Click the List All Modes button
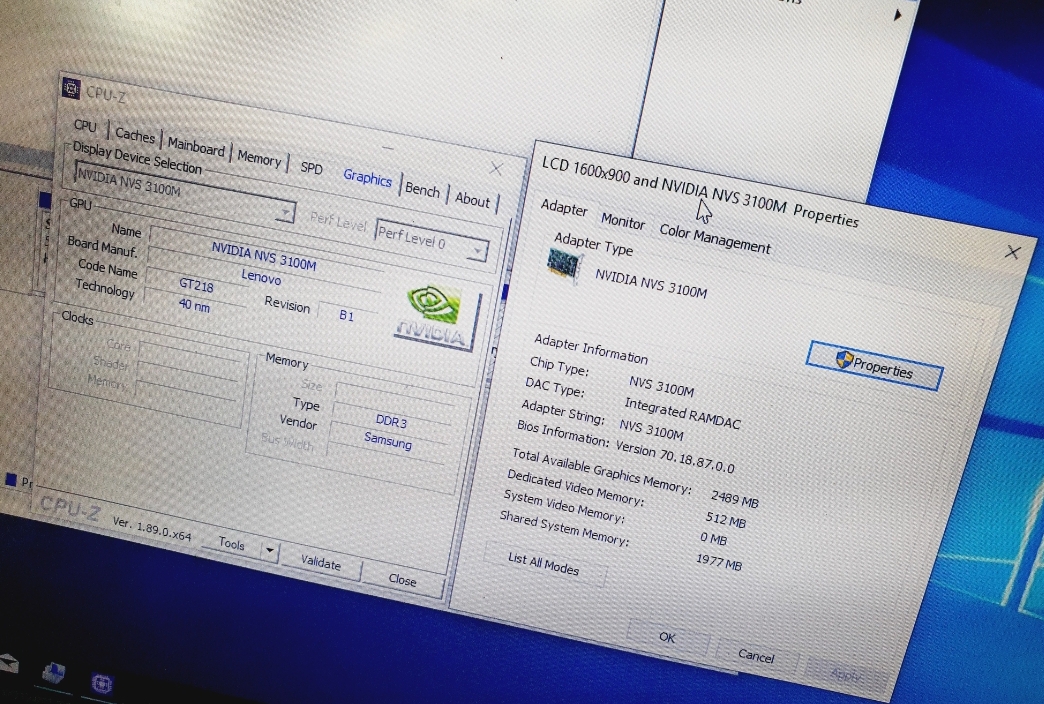The height and width of the screenshot is (704, 1044). (x=542, y=565)
